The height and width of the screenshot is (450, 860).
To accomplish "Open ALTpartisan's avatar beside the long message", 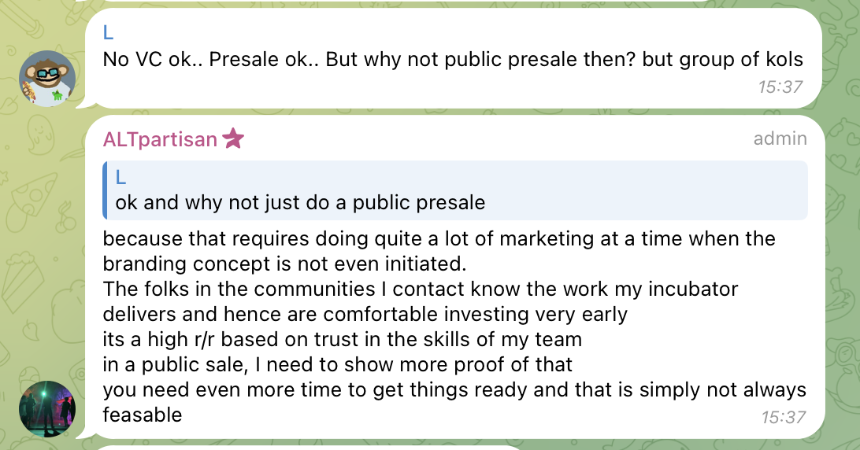I will pos(48,409).
